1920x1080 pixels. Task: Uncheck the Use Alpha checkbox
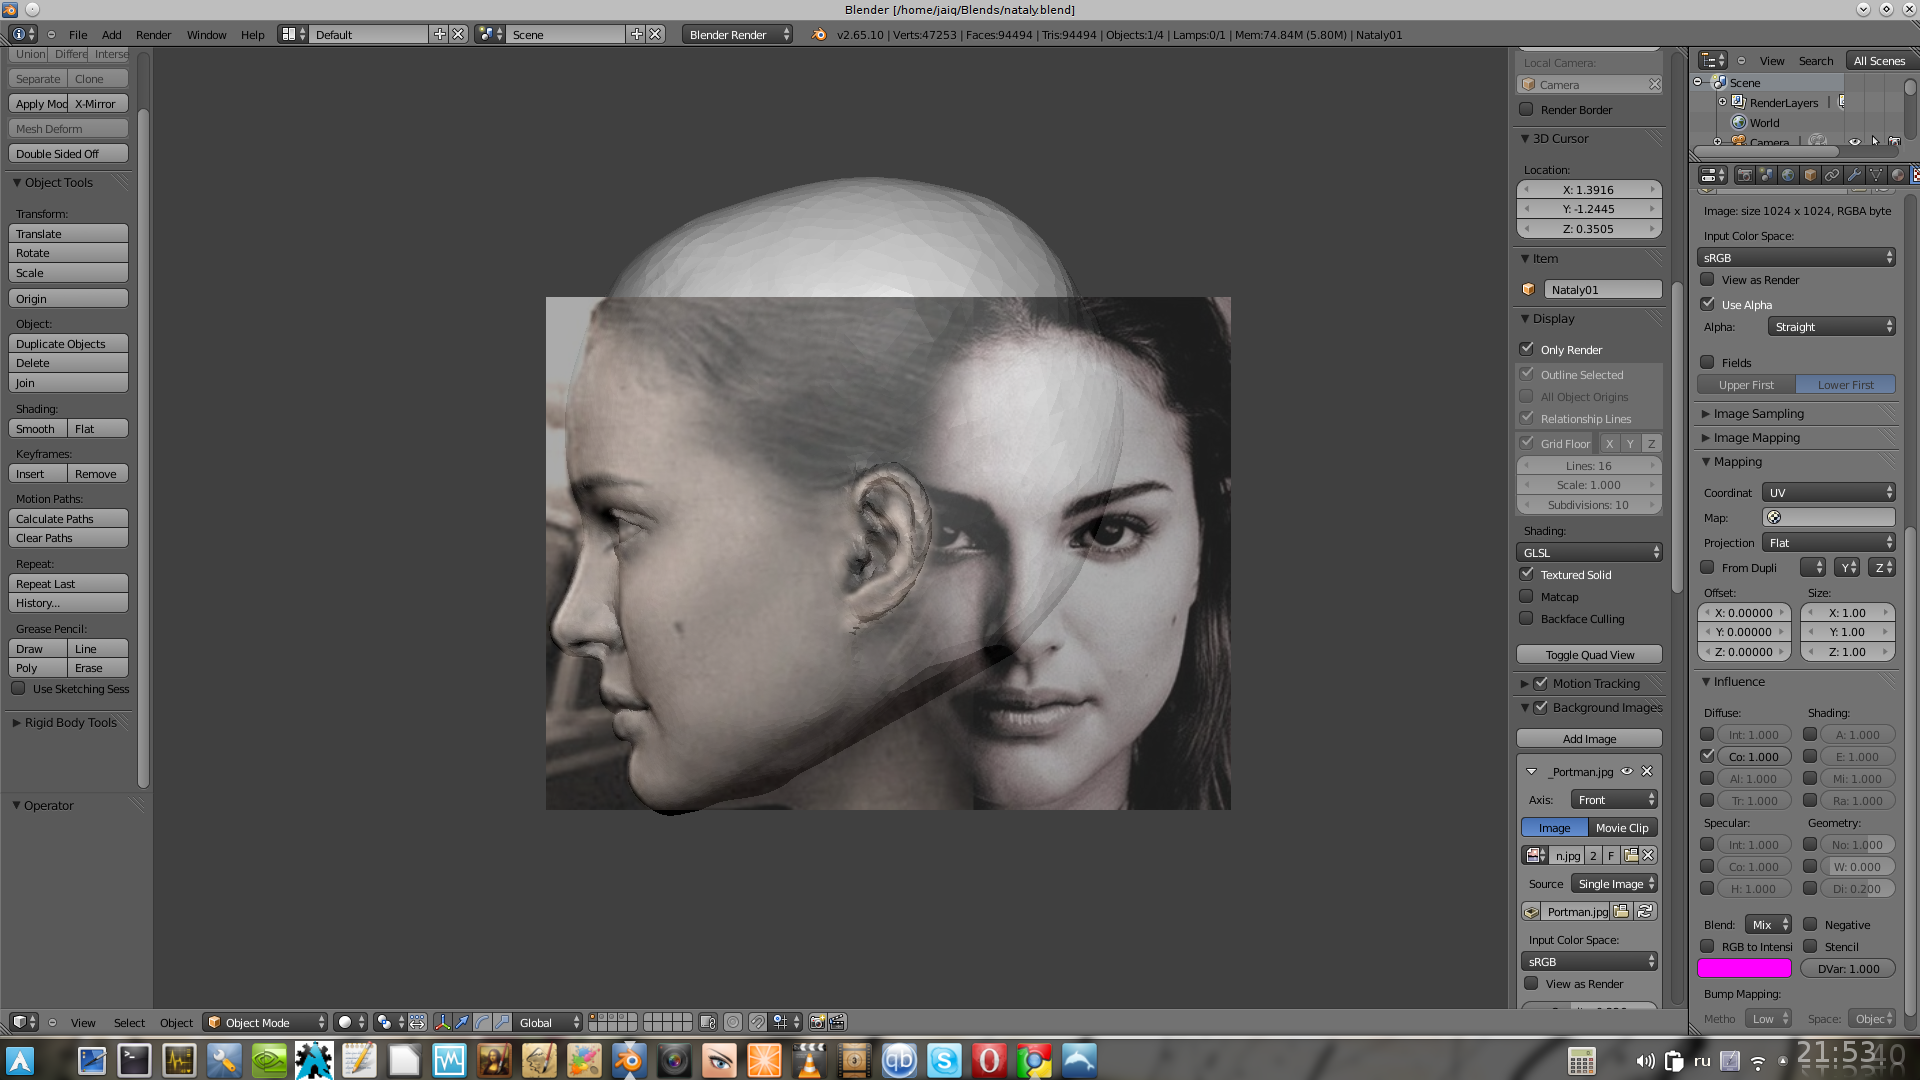(1708, 304)
